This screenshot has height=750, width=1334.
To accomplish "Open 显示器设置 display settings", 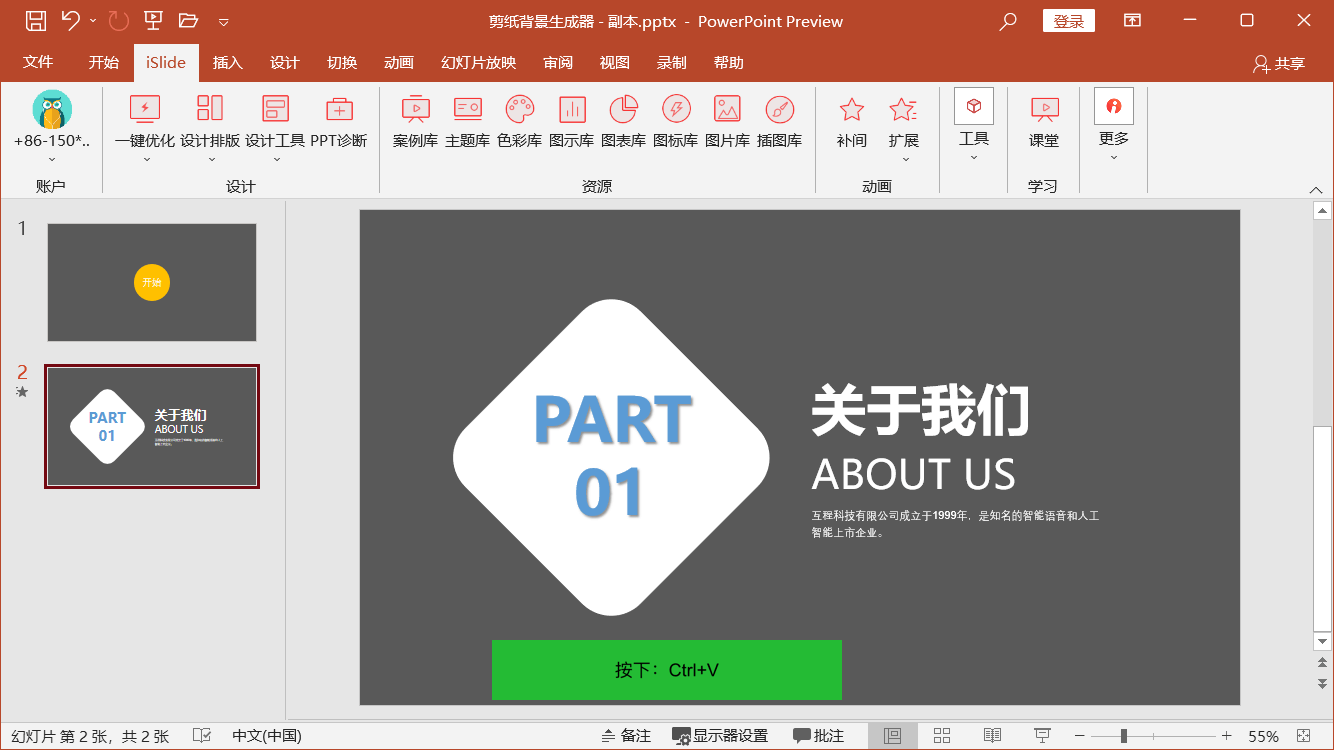I will [x=720, y=736].
